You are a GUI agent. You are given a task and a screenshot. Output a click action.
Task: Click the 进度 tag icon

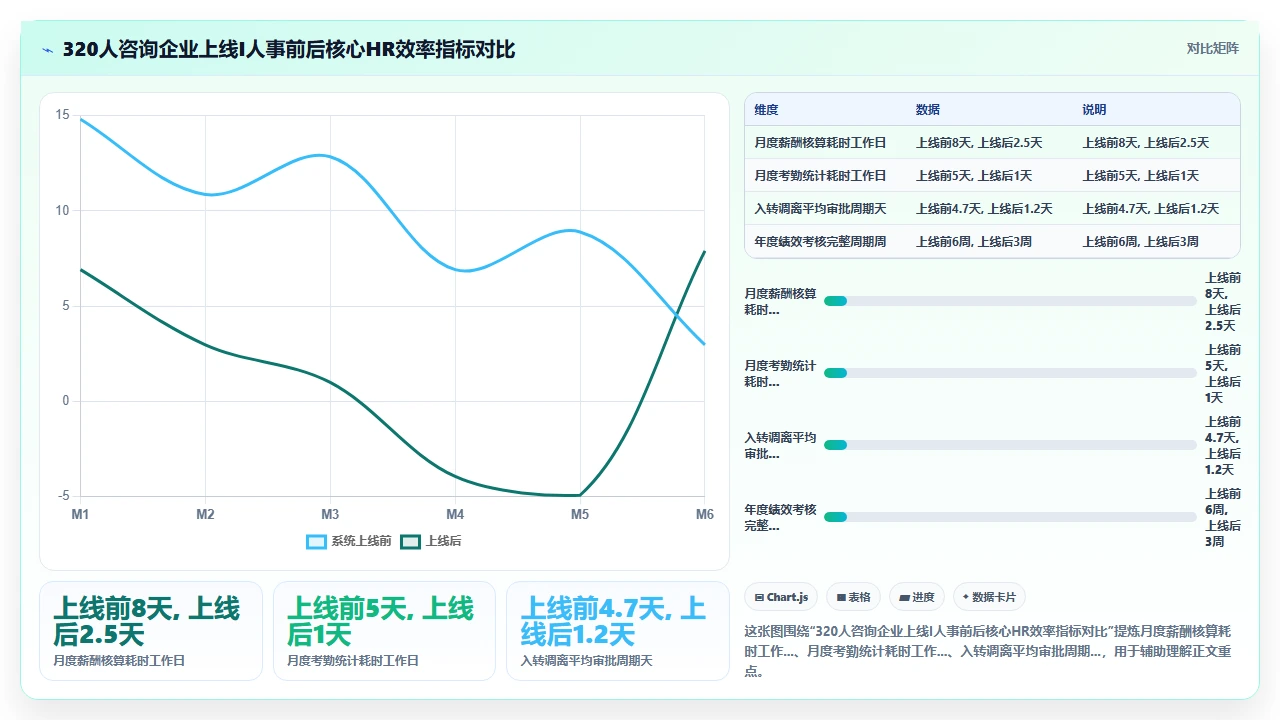tap(905, 597)
